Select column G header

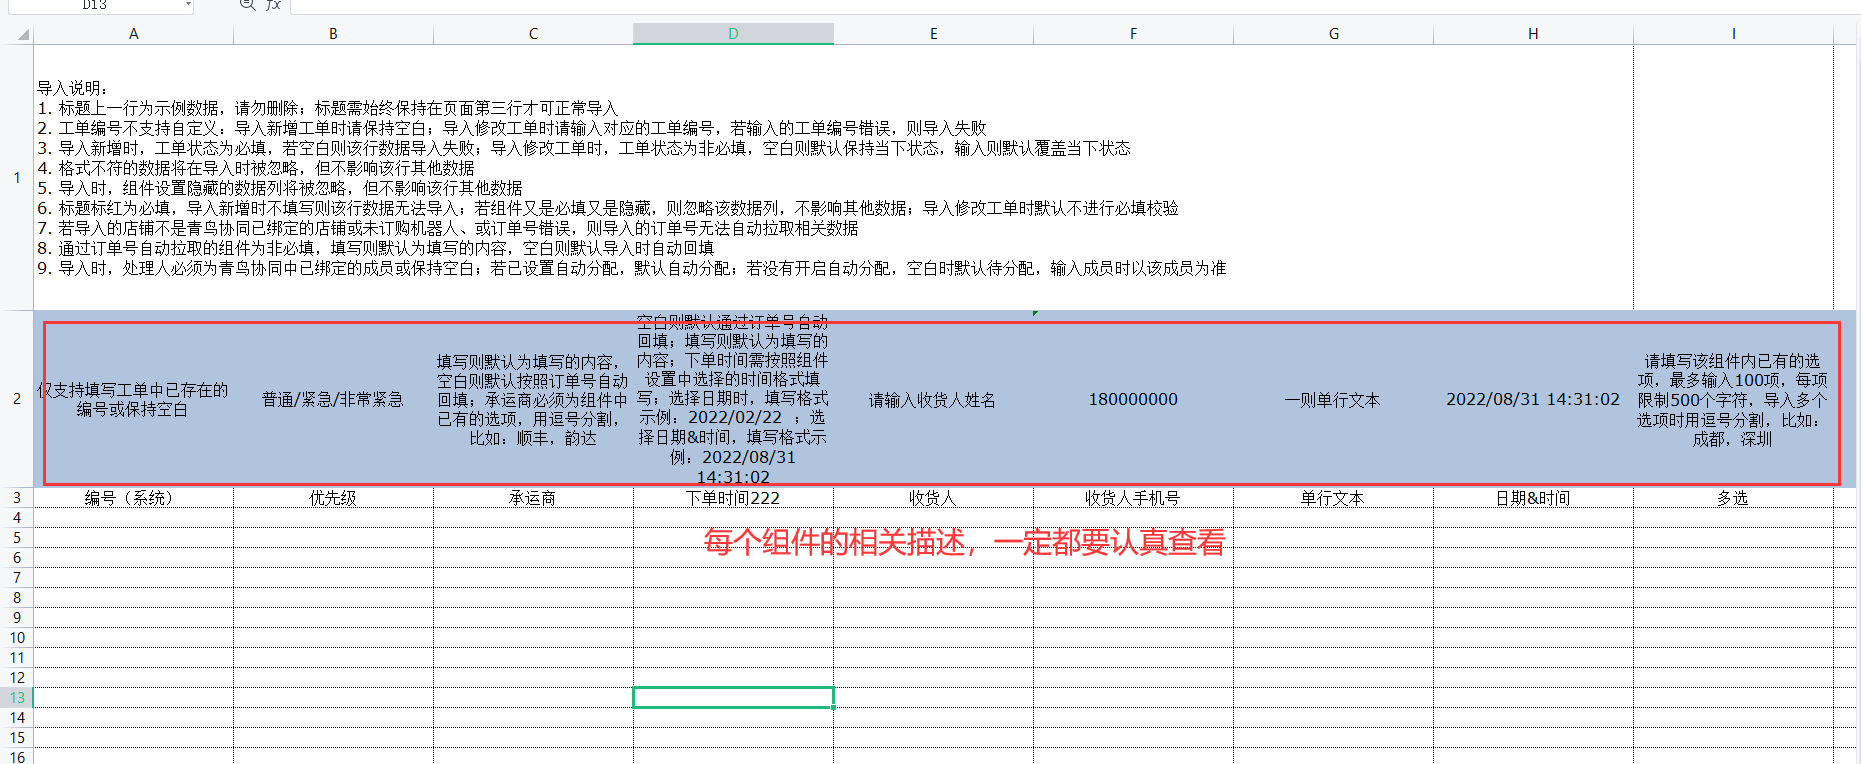pyautogui.click(x=1333, y=34)
